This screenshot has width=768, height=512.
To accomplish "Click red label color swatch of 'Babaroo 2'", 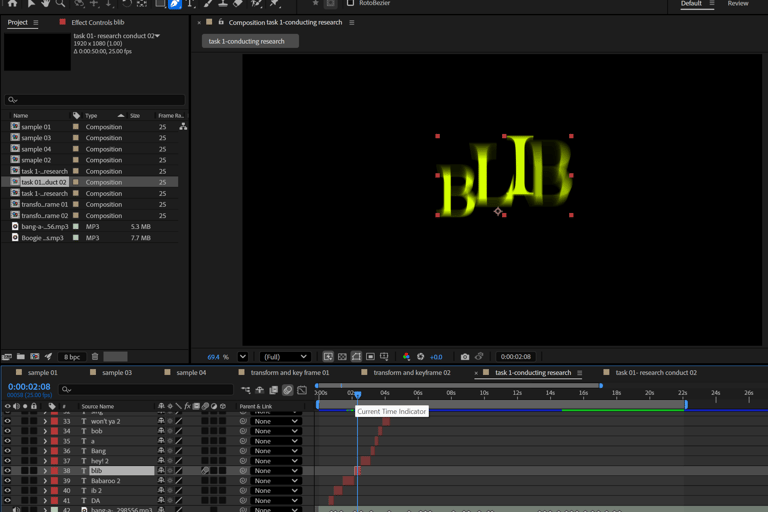I will pos(54,481).
